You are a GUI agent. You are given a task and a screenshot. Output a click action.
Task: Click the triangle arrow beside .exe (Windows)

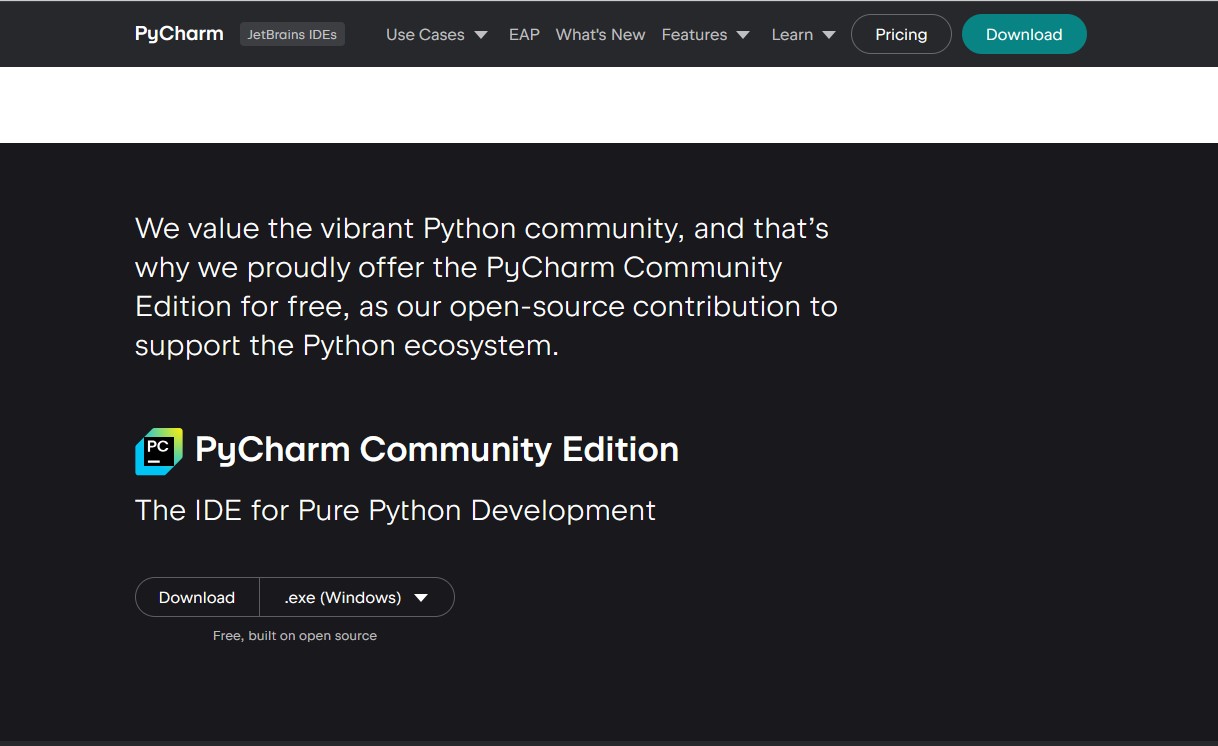tap(421, 598)
